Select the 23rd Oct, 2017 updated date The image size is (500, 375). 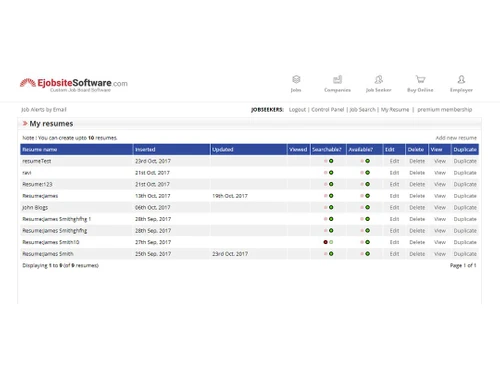coord(230,254)
